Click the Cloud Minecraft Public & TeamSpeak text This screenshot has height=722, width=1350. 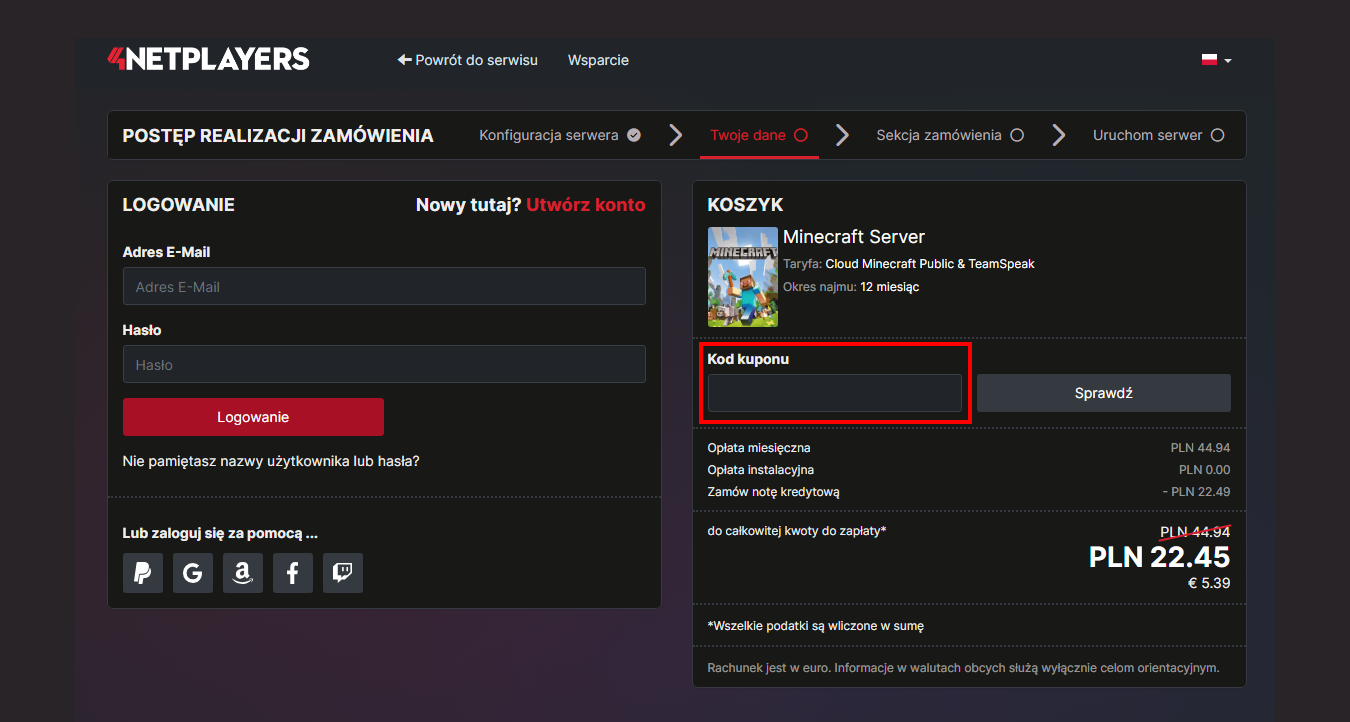[x=930, y=264]
